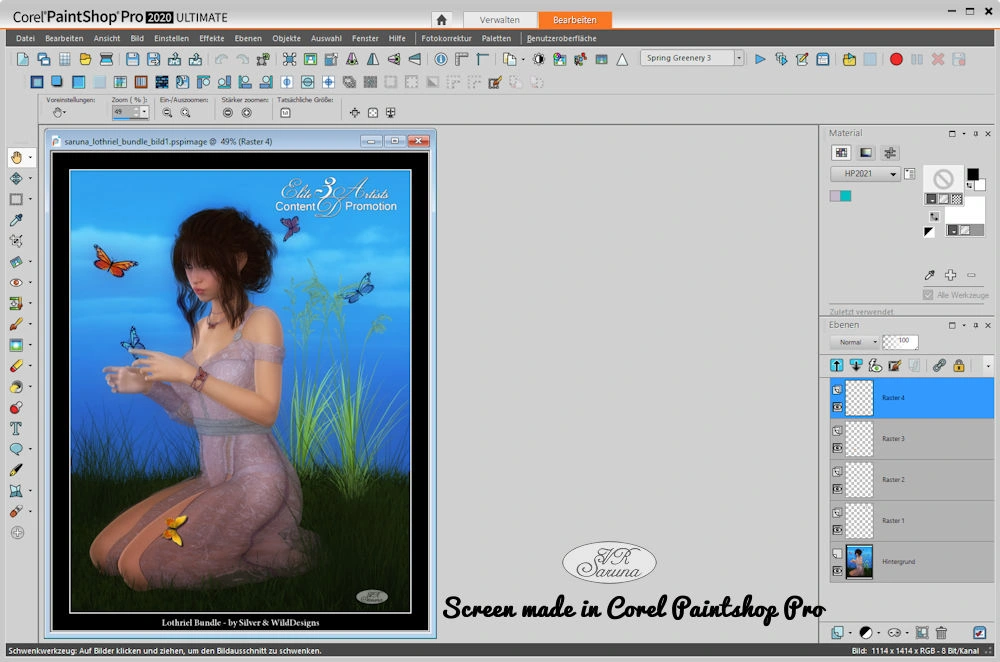The height and width of the screenshot is (662, 1000).
Task: Toggle visibility of Hintergrund layer
Action: coord(836,571)
